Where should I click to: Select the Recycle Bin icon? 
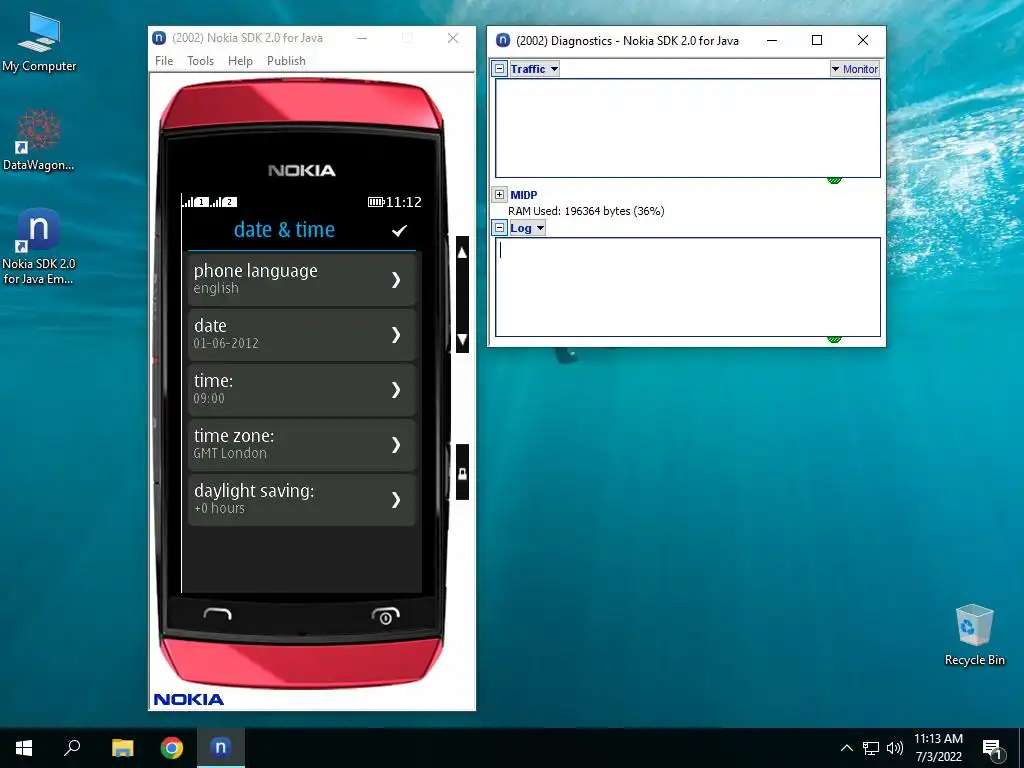[974, 635]
